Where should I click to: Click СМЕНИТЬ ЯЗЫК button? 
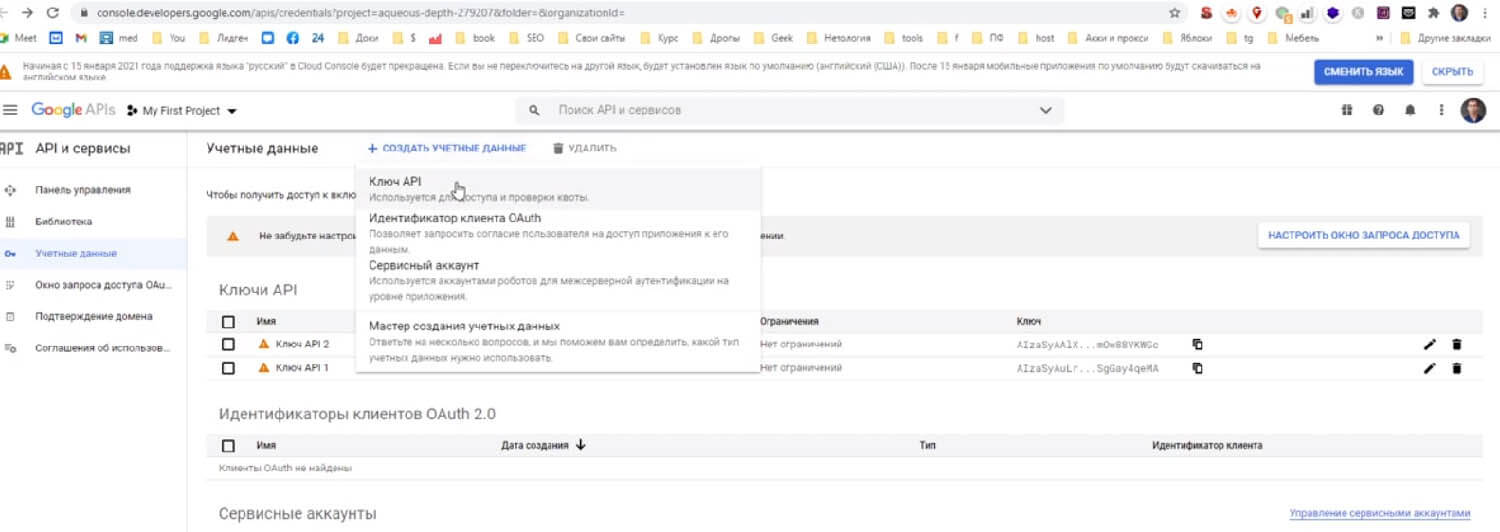[1363, 72]
